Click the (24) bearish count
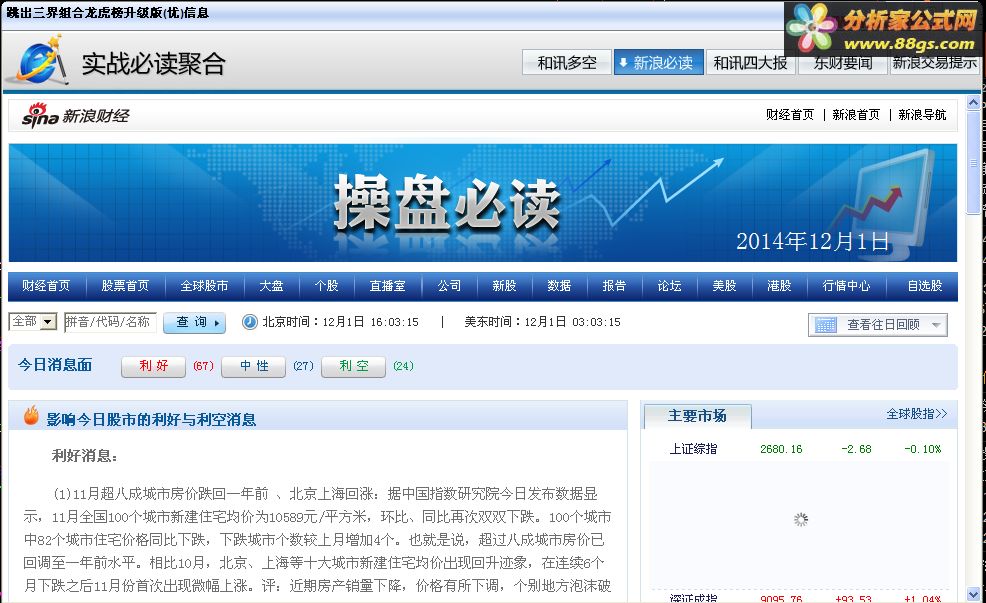 point(403,366)
